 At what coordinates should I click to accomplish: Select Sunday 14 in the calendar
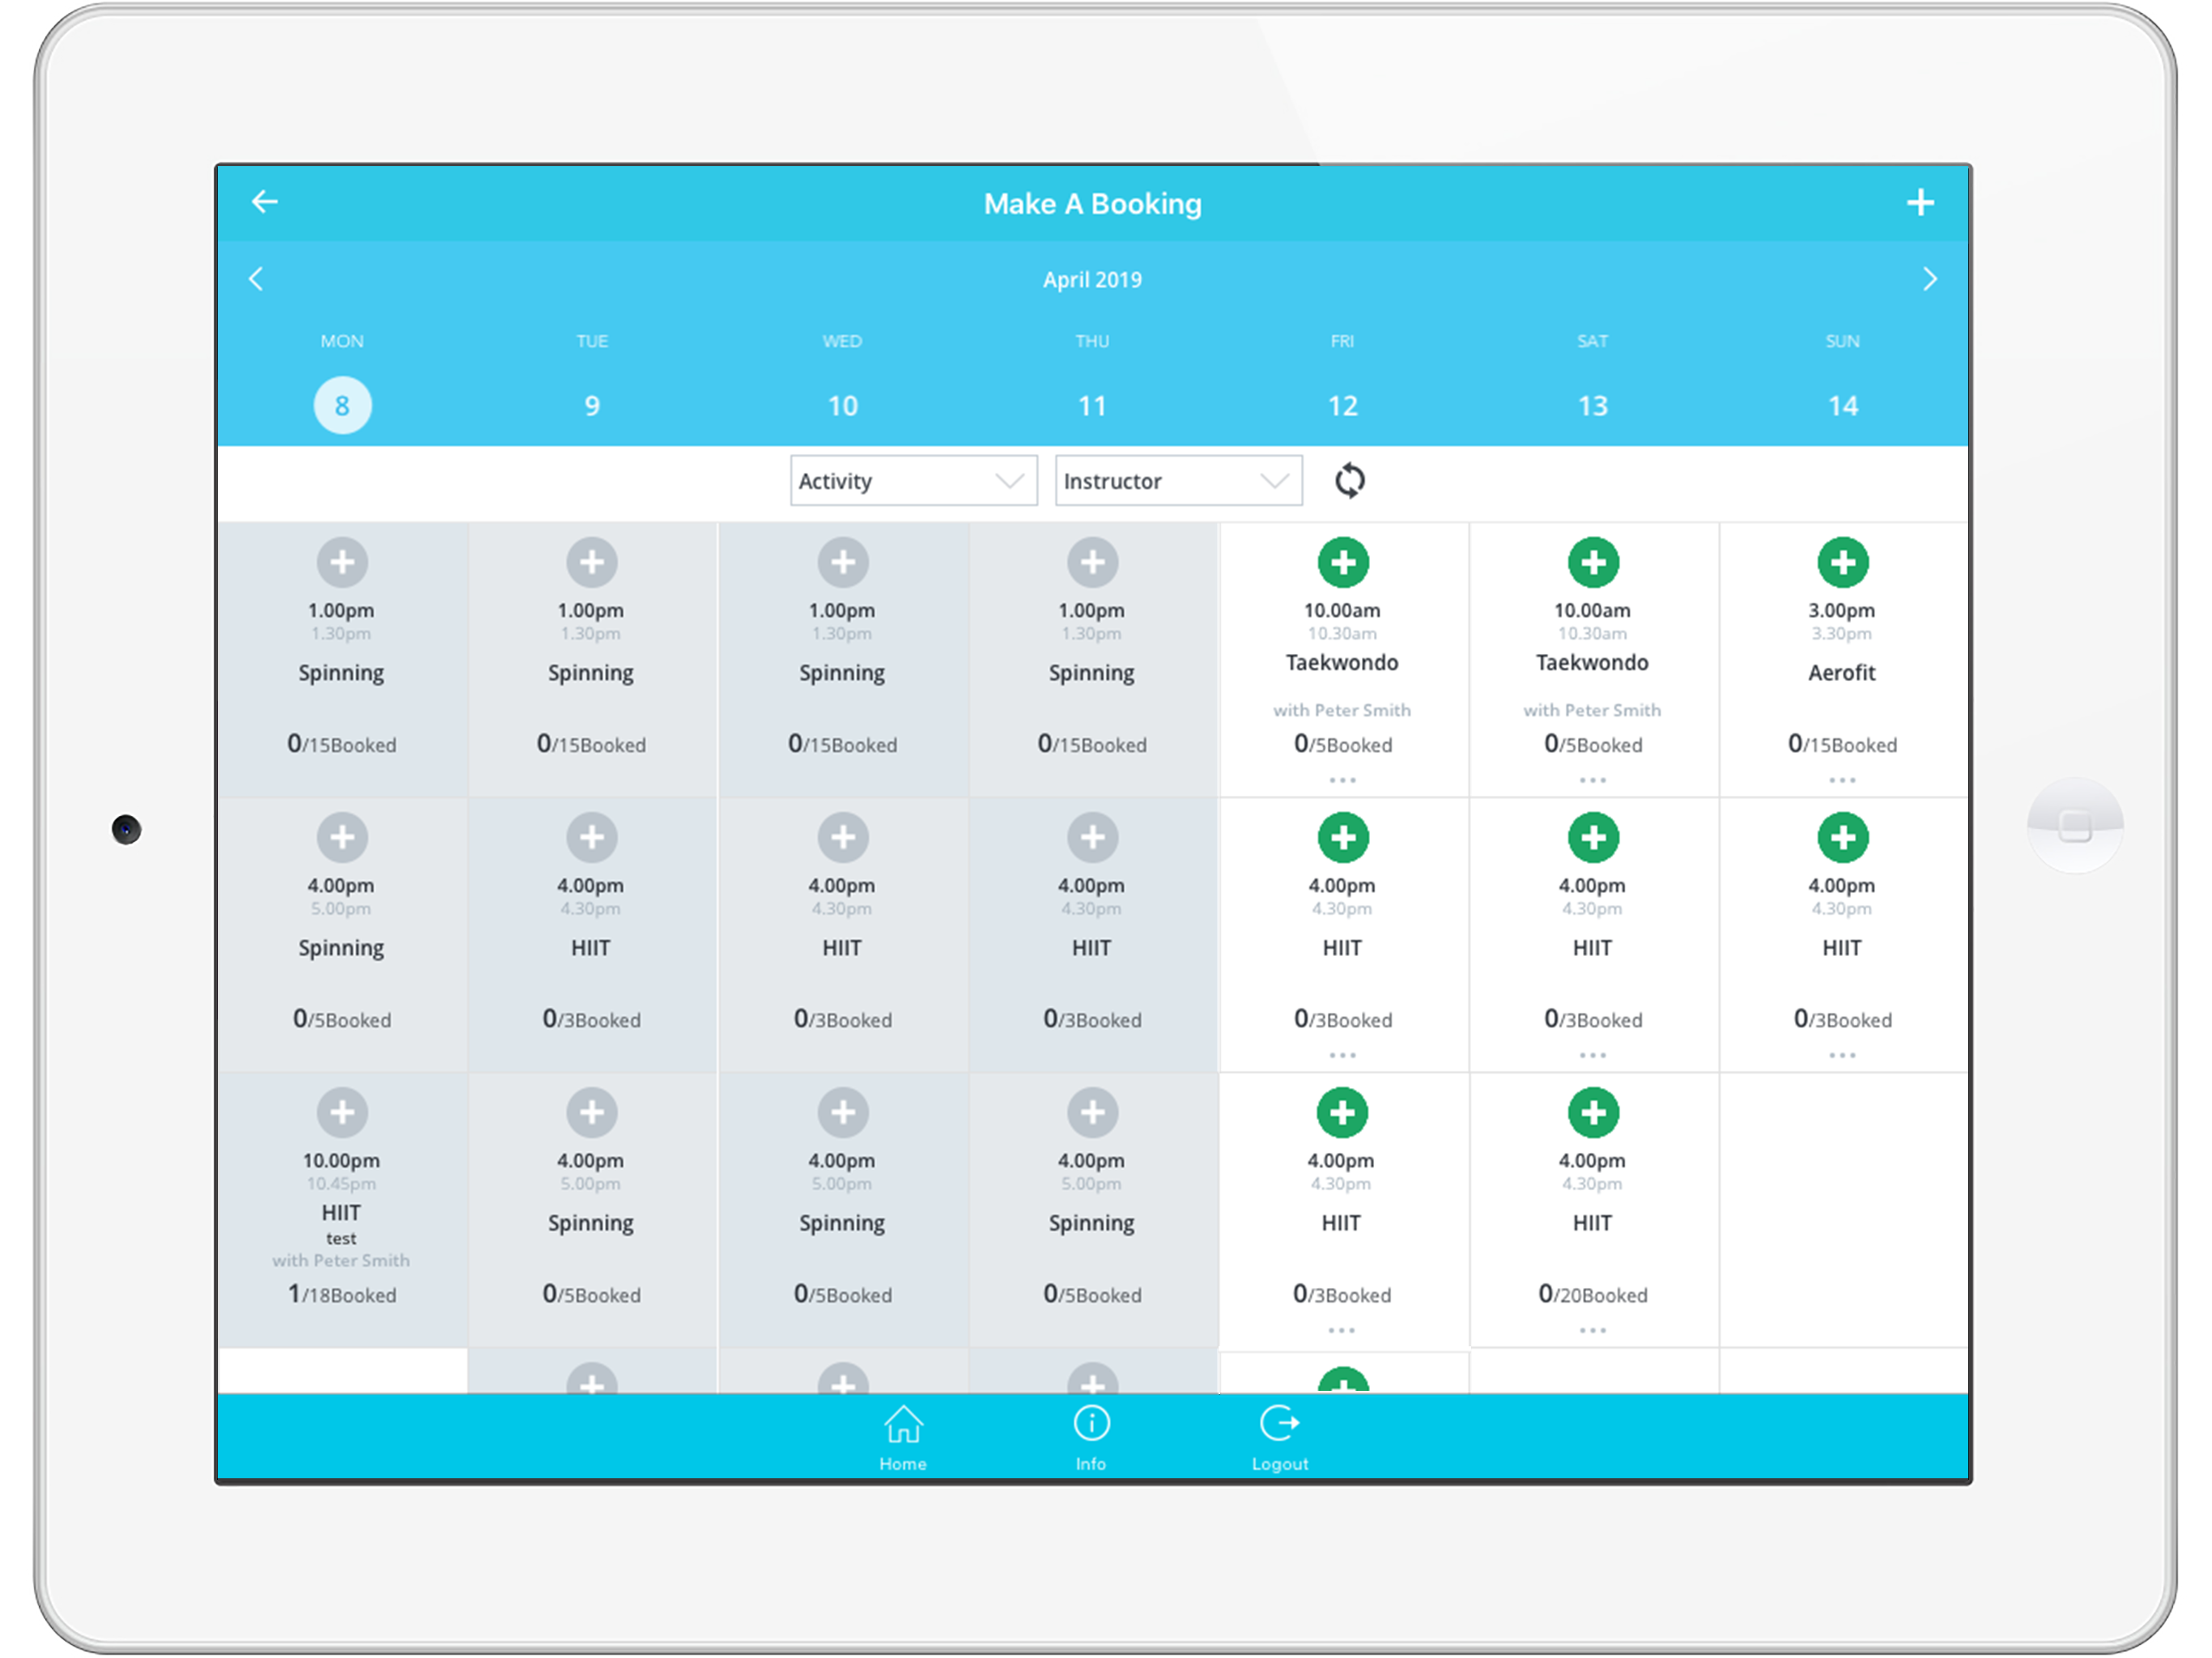pyautogui.click(x=1842, y=405)
